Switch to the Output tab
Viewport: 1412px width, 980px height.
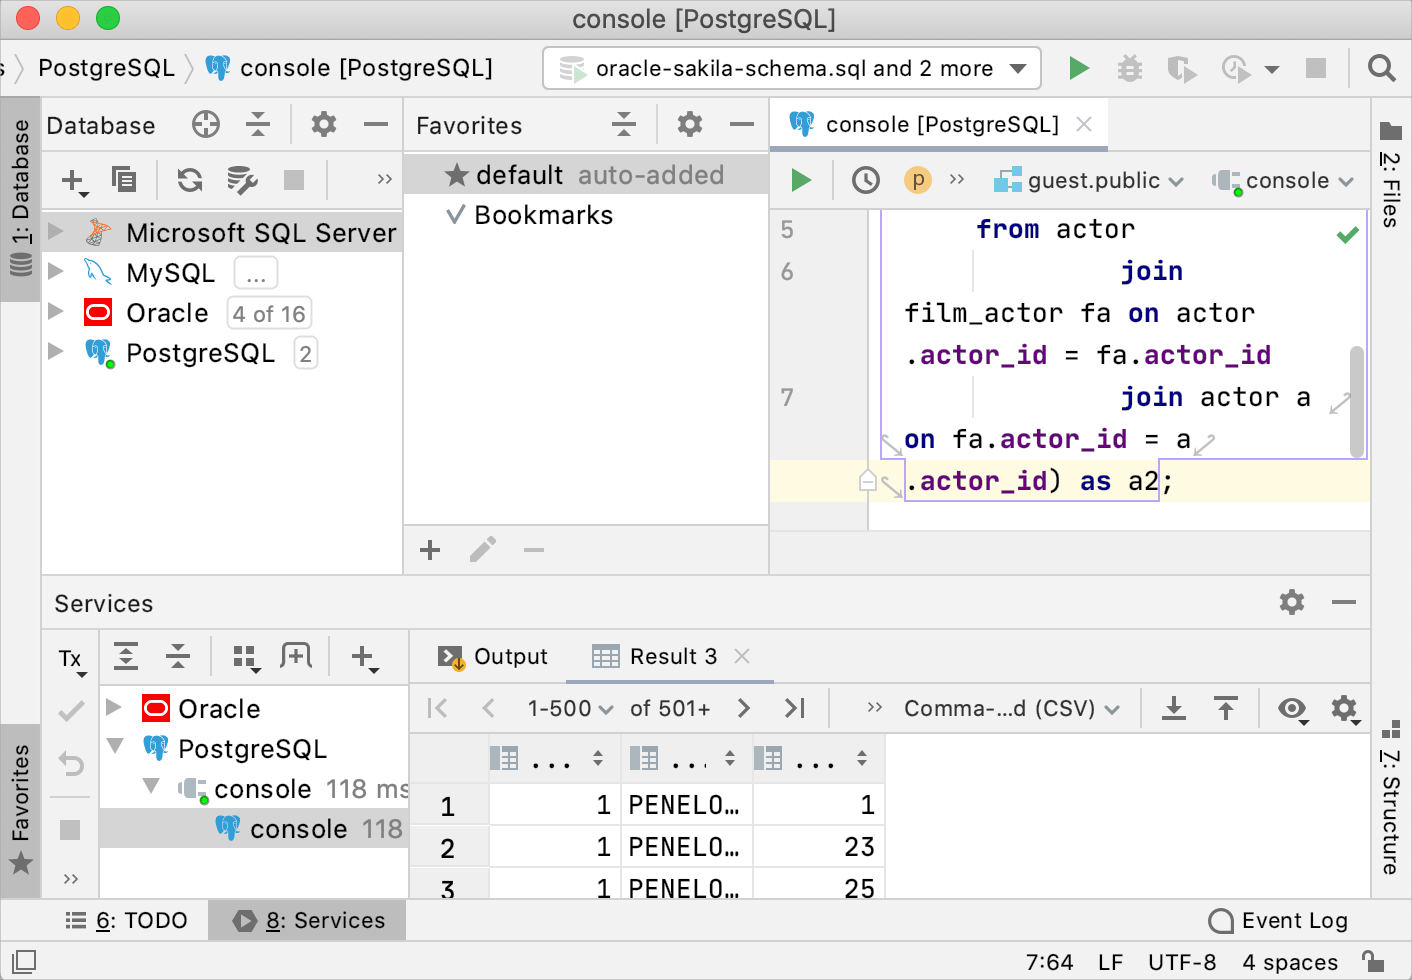[x=493, y=657]
